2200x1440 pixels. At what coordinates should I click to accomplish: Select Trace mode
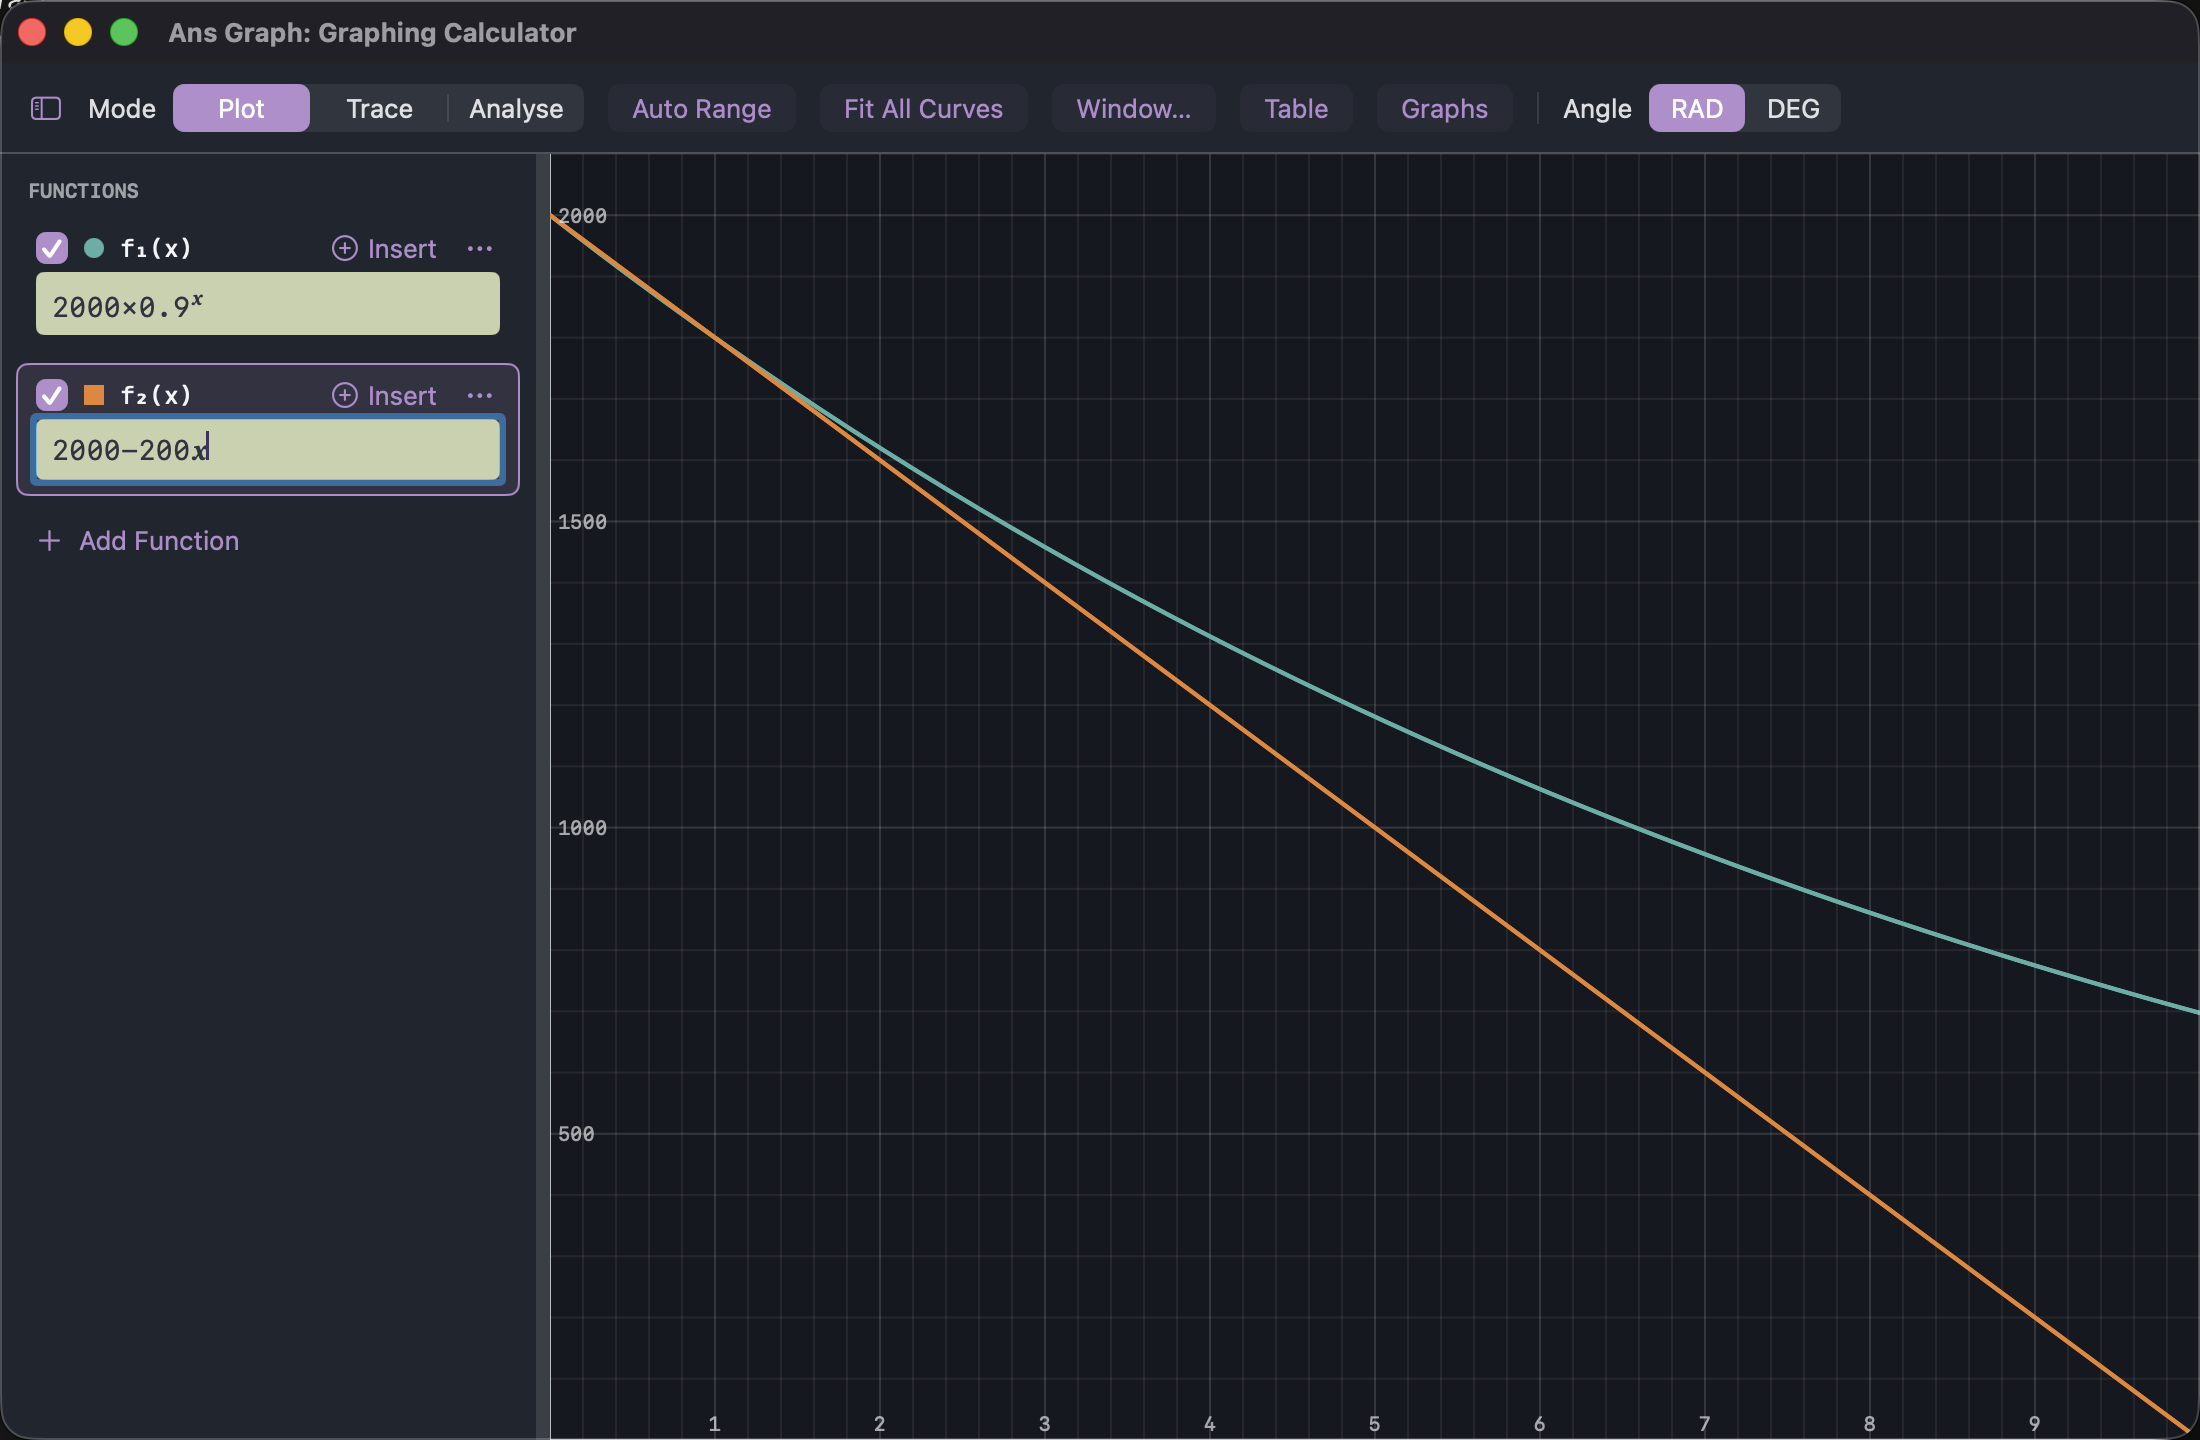(x=379, y=108)
